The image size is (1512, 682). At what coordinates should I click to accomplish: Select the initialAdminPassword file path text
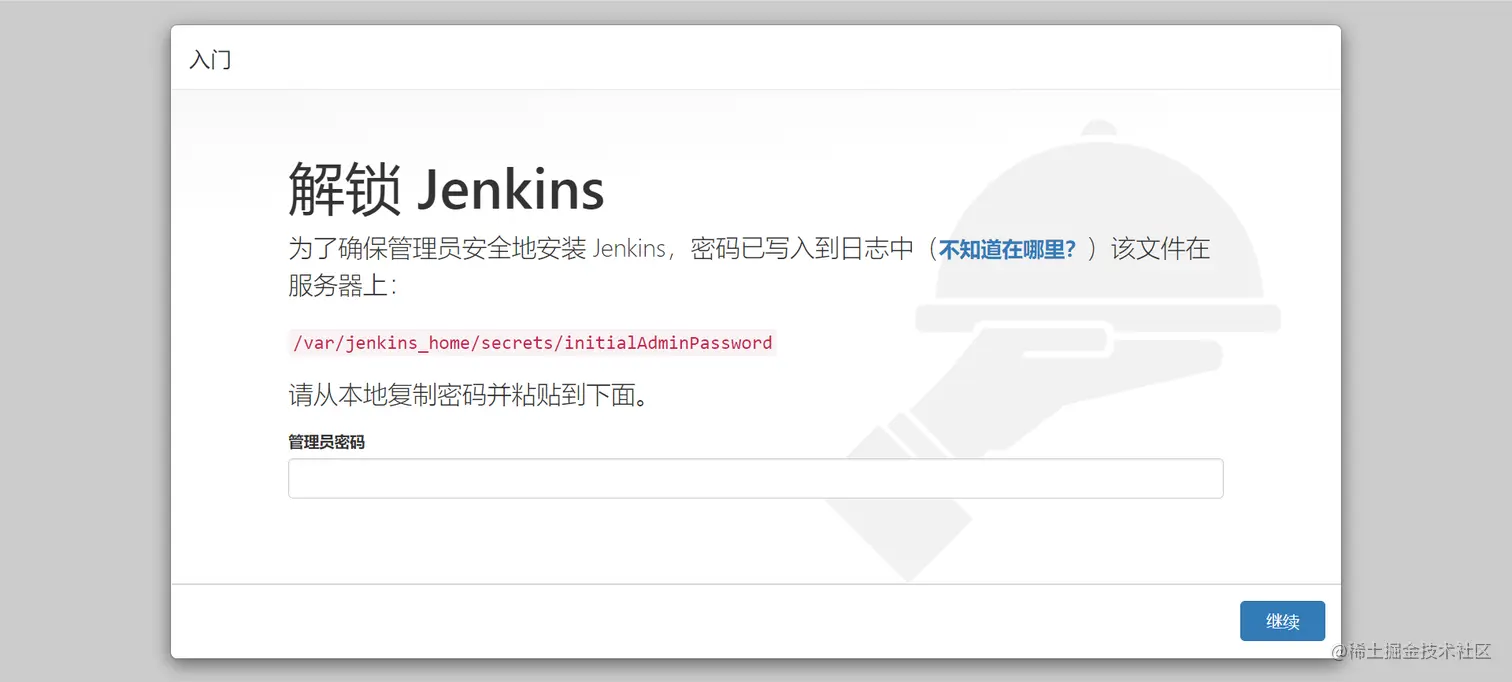point(531,342)
